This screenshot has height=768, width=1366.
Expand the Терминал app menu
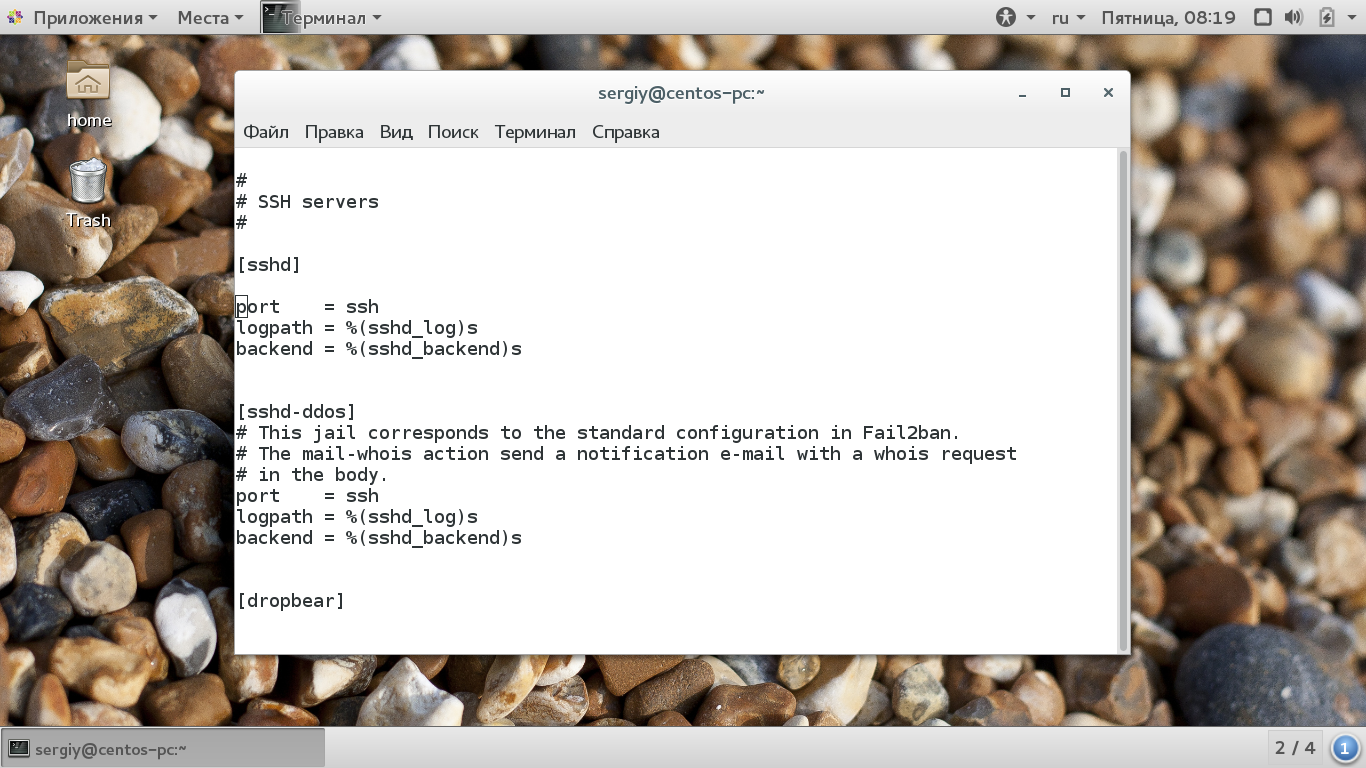coord(331,17)
